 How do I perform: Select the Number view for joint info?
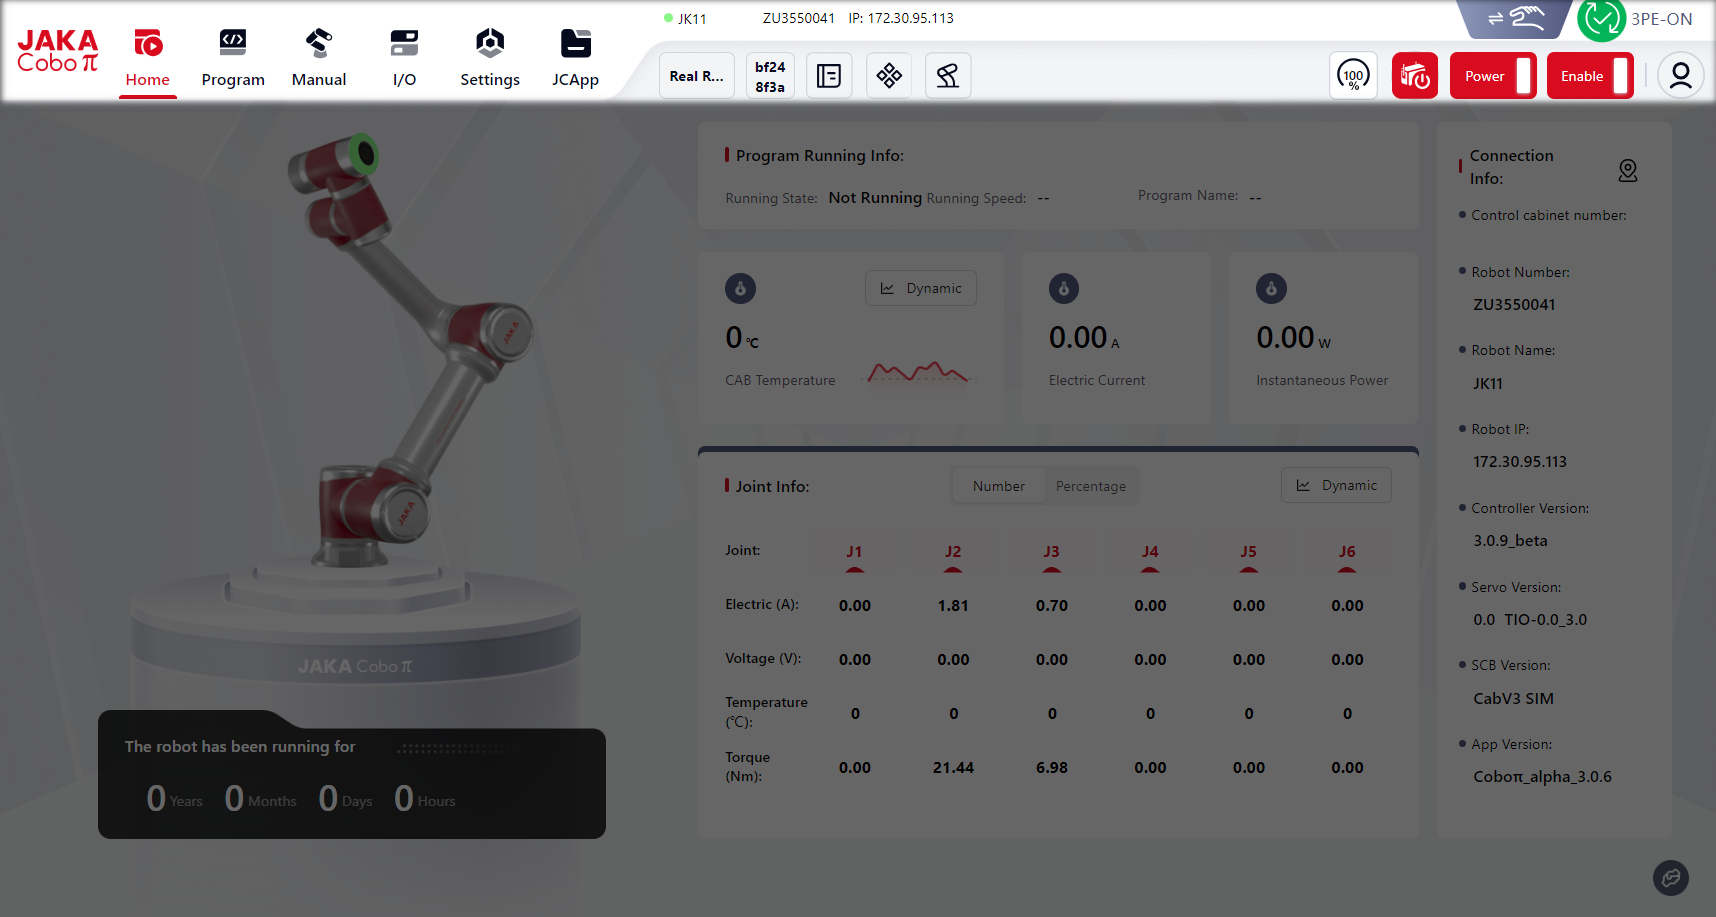[x=998, y=486]
